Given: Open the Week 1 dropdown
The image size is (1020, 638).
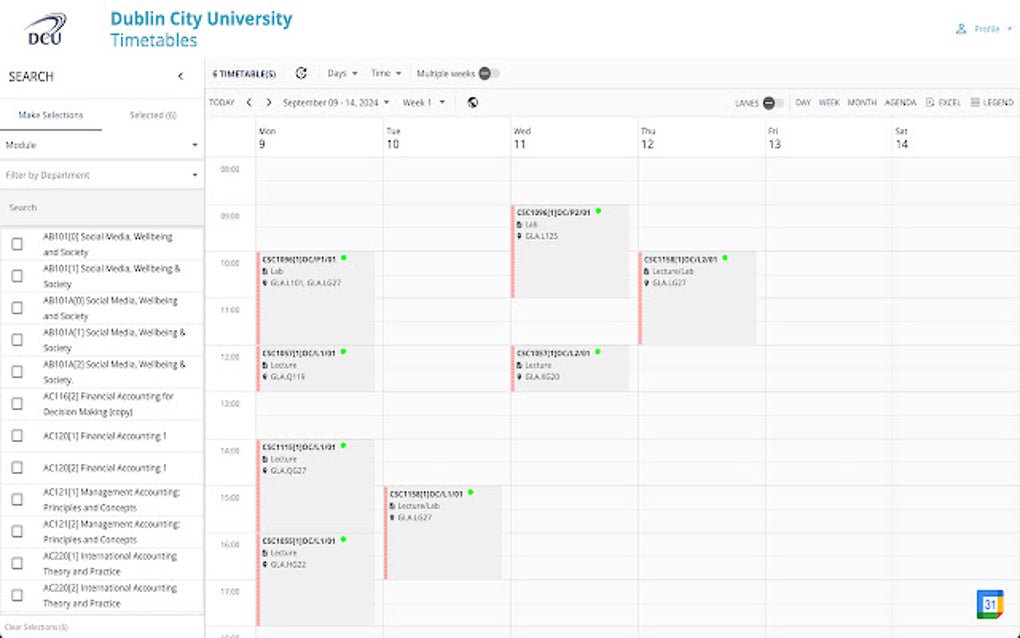Looking at the screenshot, I should (x=424, y=102).
